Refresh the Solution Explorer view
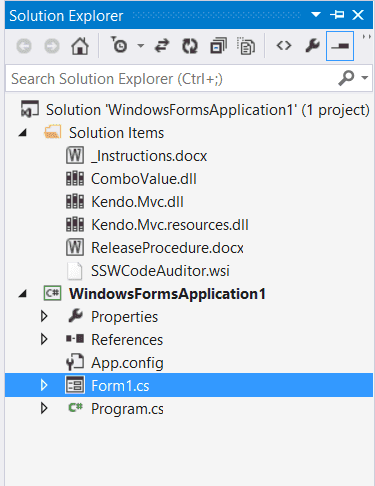 (x=190, y=46)
